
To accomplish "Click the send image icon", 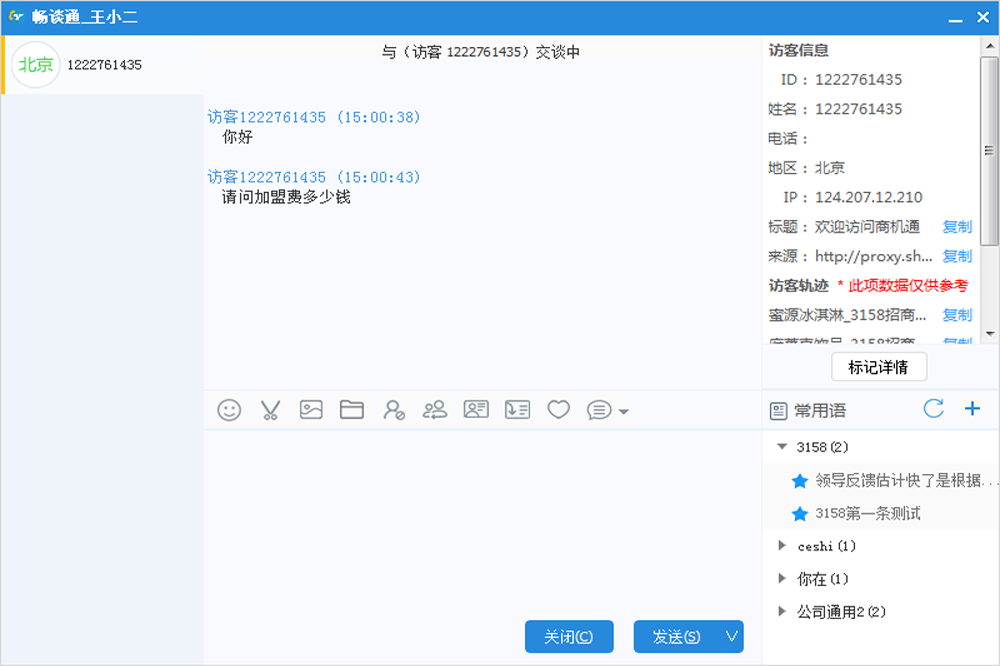I will [311, 409].
